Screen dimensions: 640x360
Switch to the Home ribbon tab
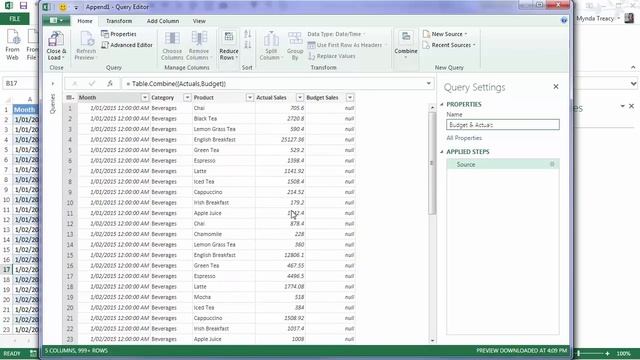[x=85, y=21]
